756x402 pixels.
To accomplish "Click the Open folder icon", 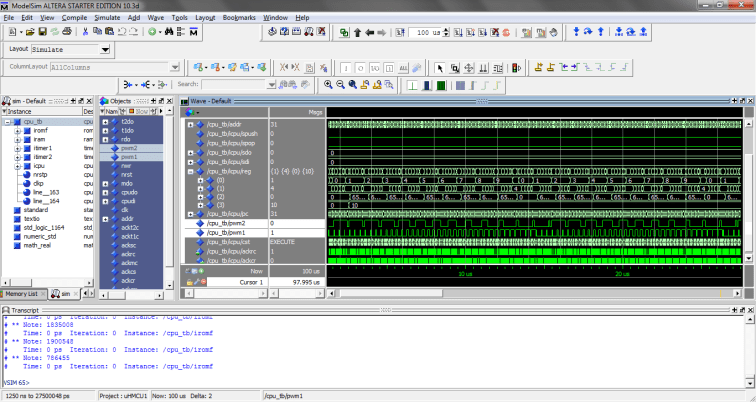I will (30, 32).
